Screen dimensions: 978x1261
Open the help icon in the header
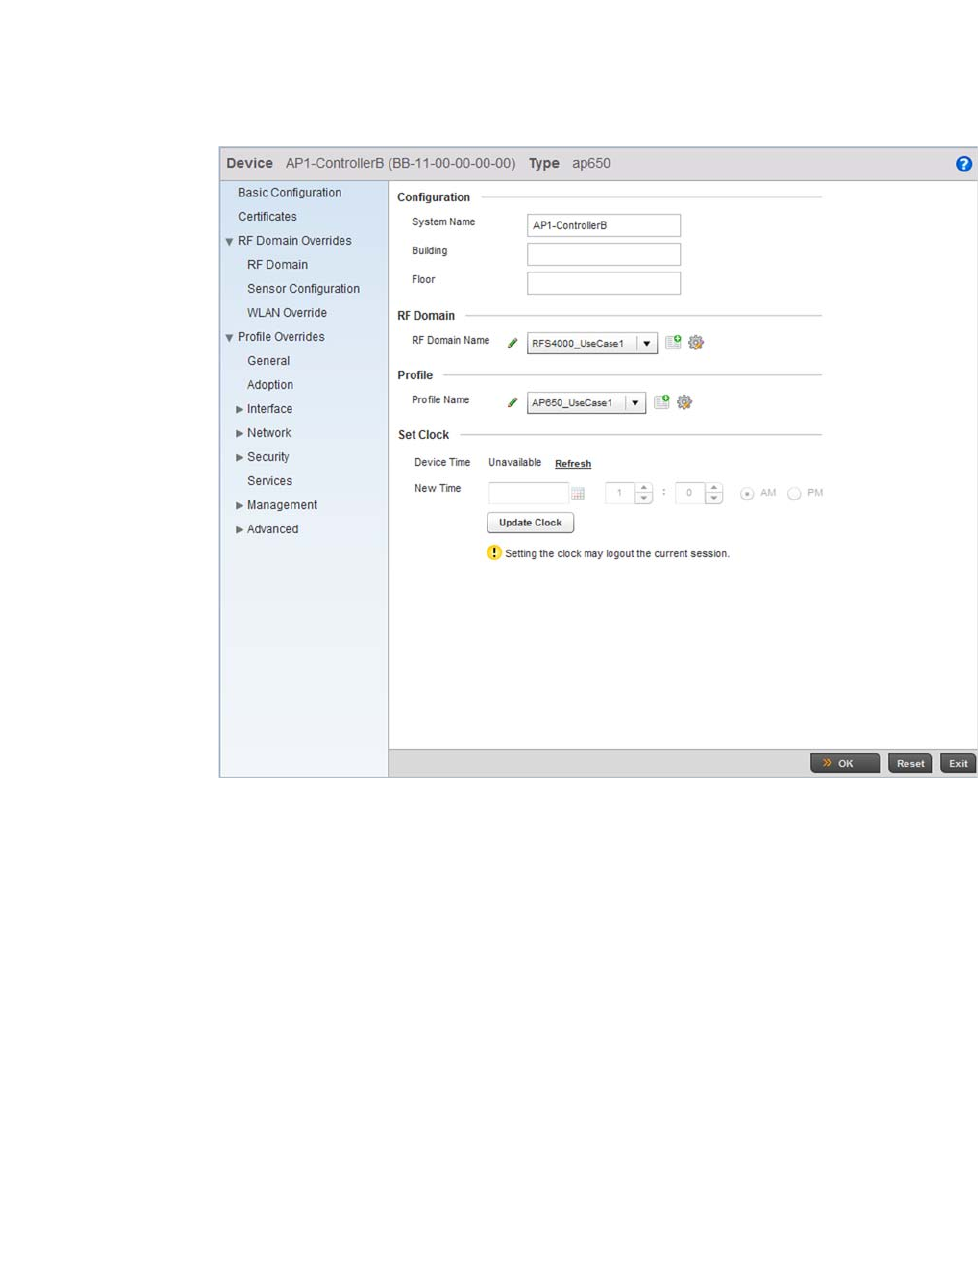(x=963, y=164)
